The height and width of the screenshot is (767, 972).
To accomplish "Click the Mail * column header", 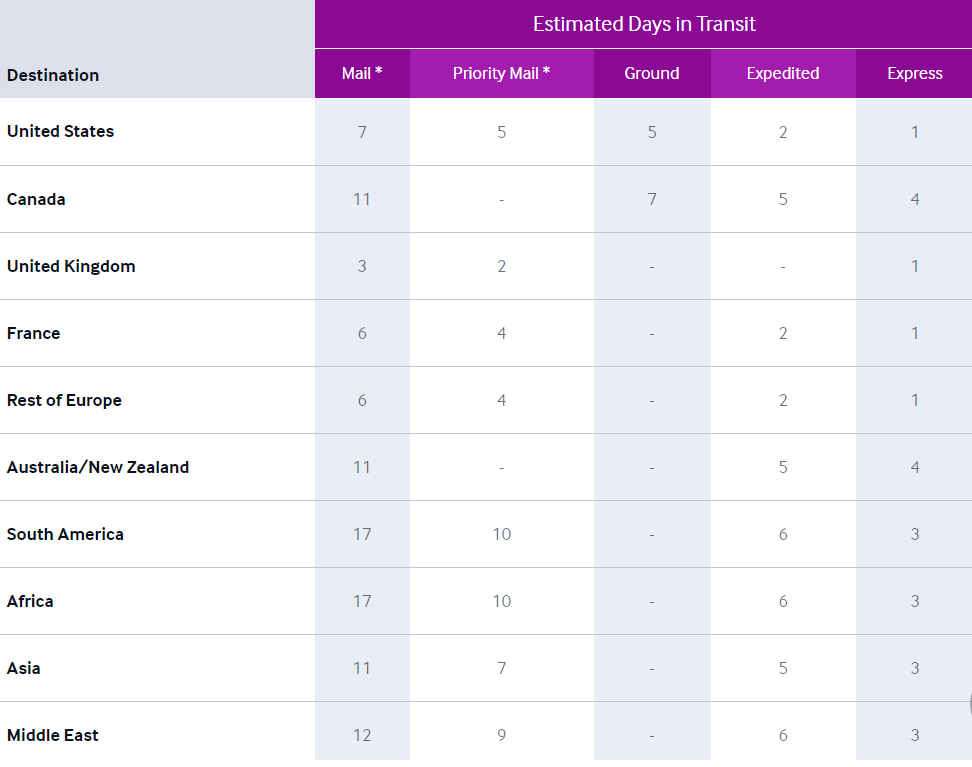I will click(362, 73).
